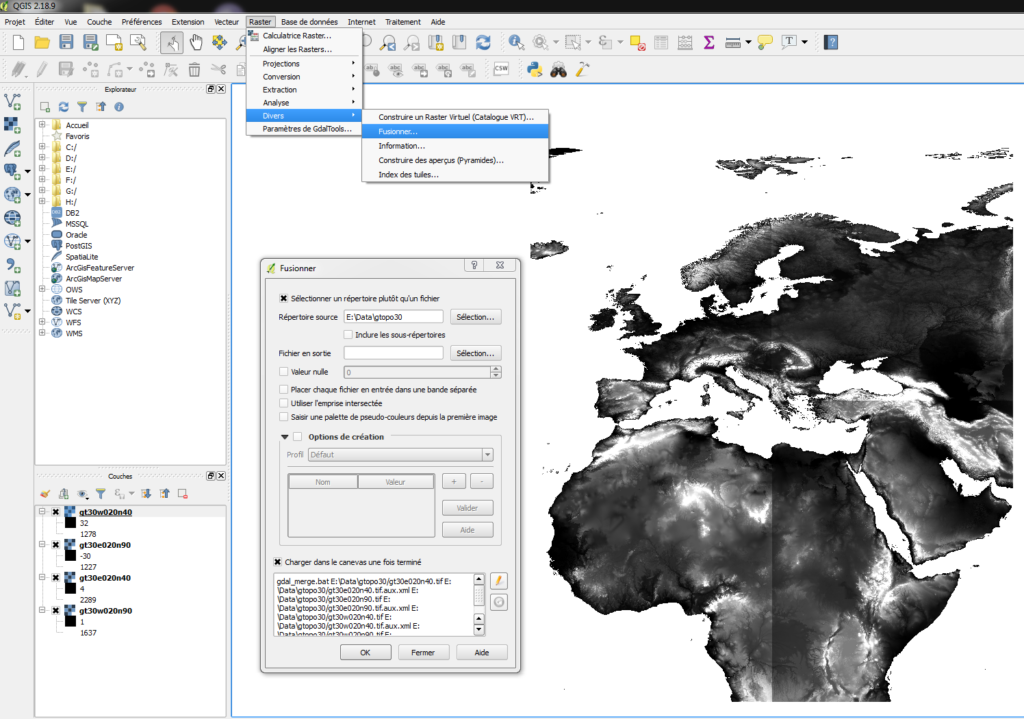Click Delete selected trash icon
The height and width of the screenshot is (719, 1024).
[195, 69]
